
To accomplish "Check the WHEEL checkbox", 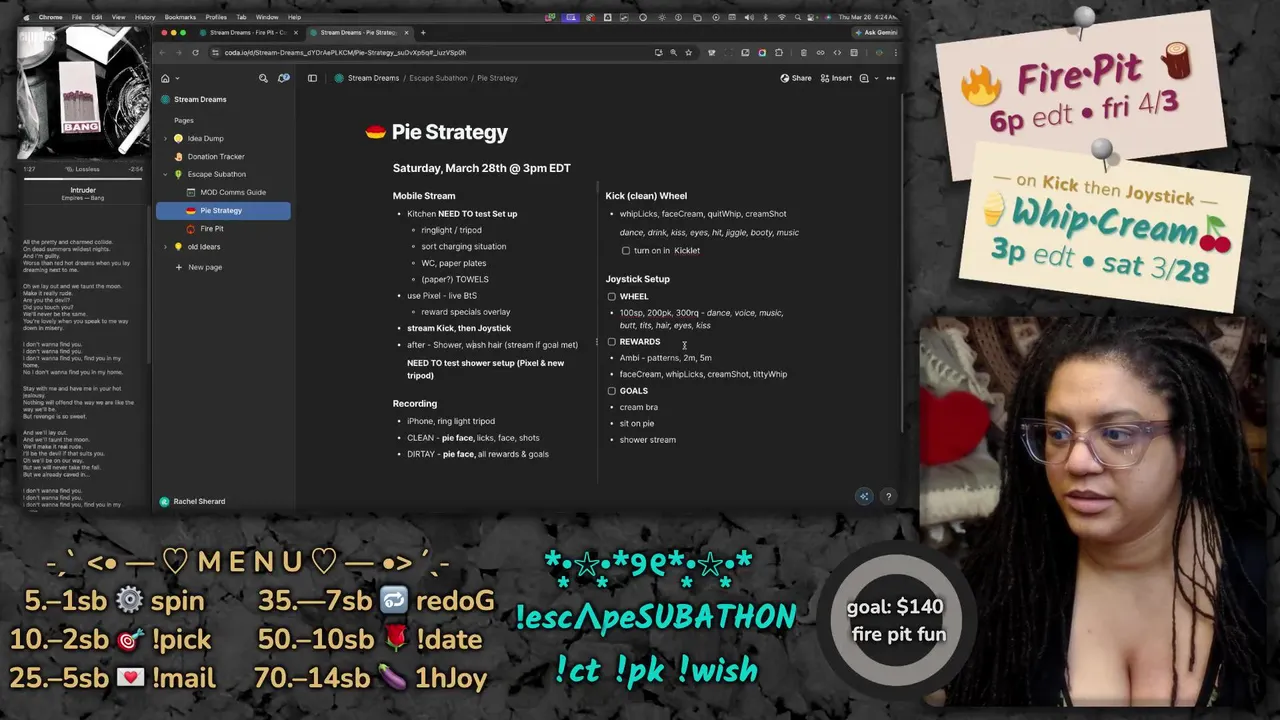I will [612, 296].
